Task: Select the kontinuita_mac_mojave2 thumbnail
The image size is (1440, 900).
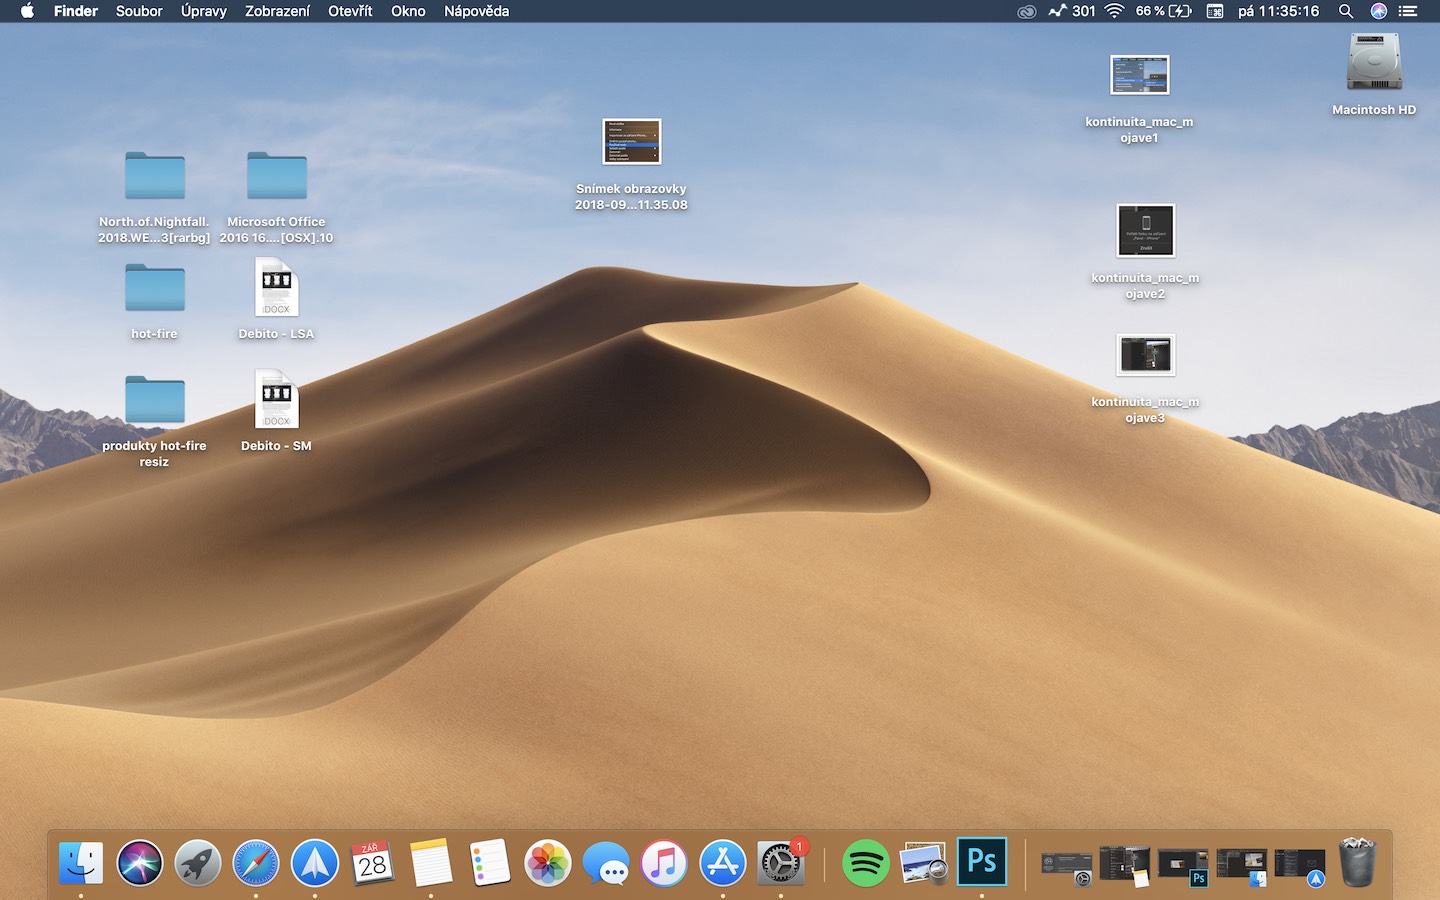Action: tap(1145, 231)
